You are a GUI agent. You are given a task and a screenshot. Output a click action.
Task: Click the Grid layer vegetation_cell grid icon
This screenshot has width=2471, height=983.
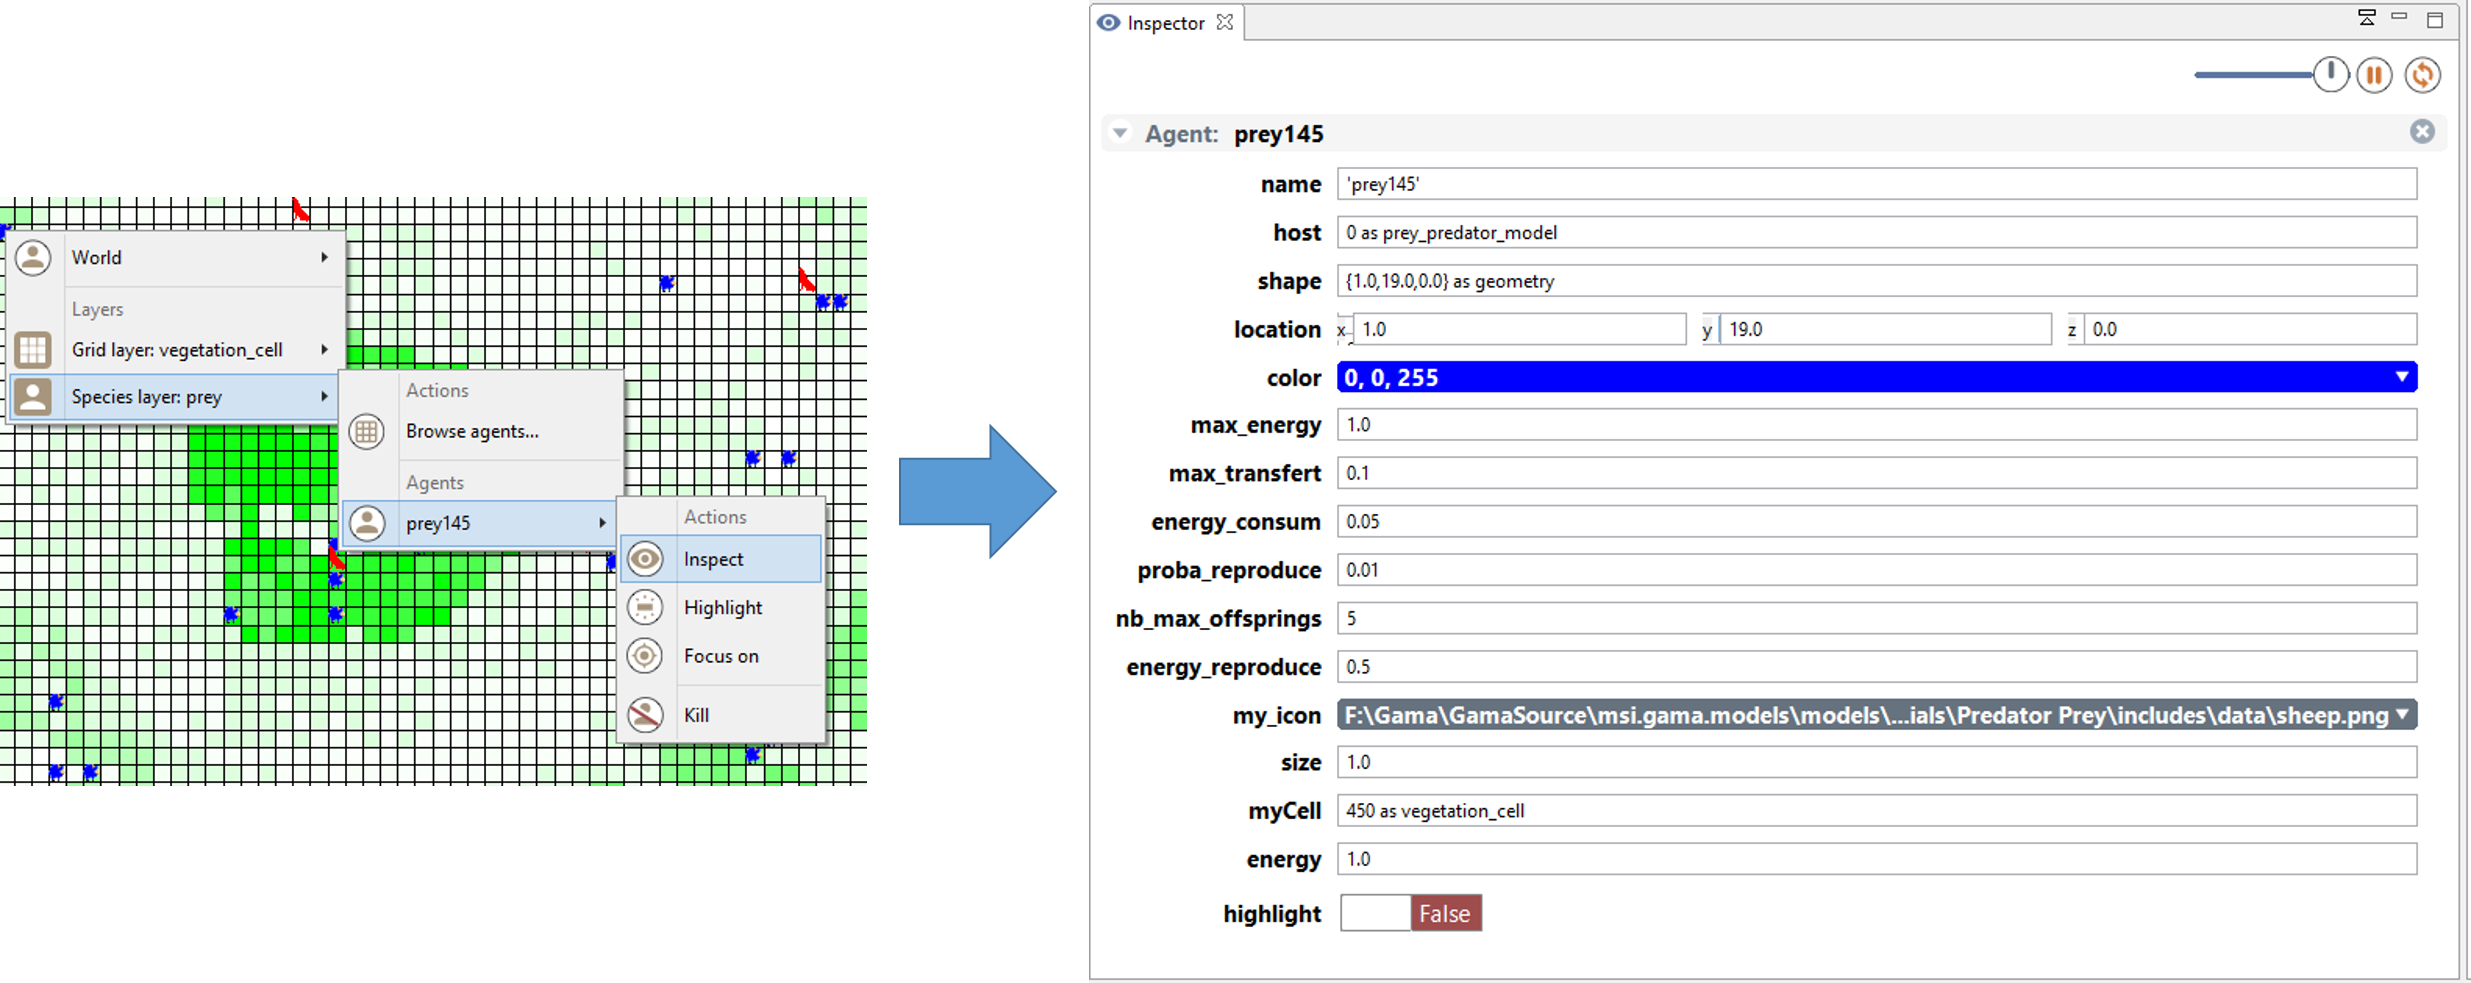(33, 349)
